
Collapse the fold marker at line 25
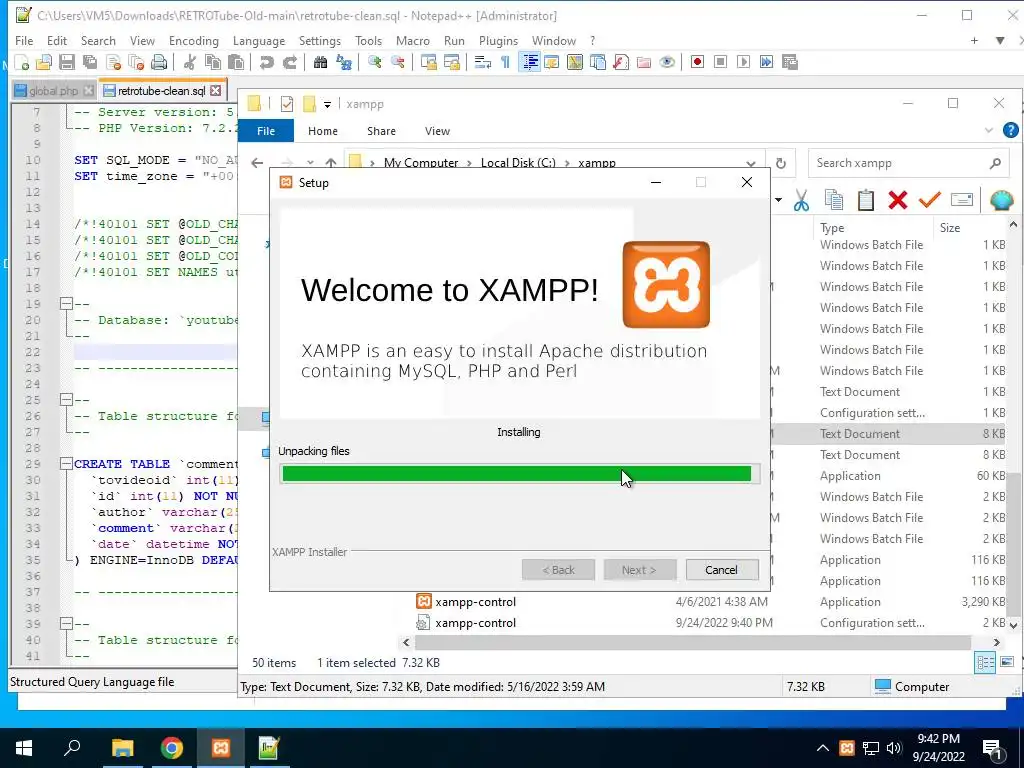click(66, 400)
